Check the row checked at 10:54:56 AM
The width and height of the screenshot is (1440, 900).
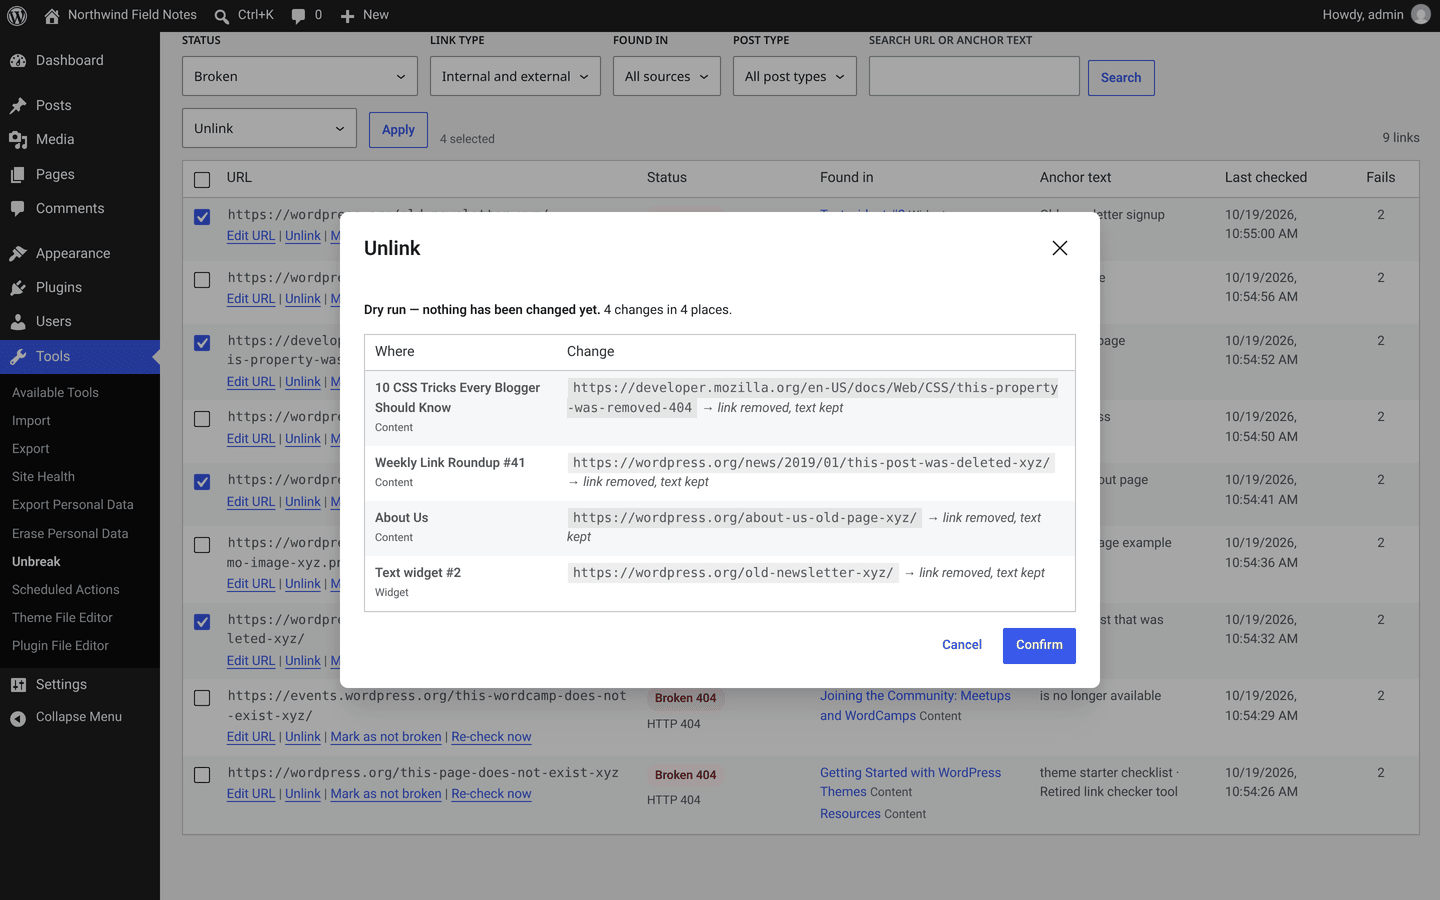(x=202, y=280)
